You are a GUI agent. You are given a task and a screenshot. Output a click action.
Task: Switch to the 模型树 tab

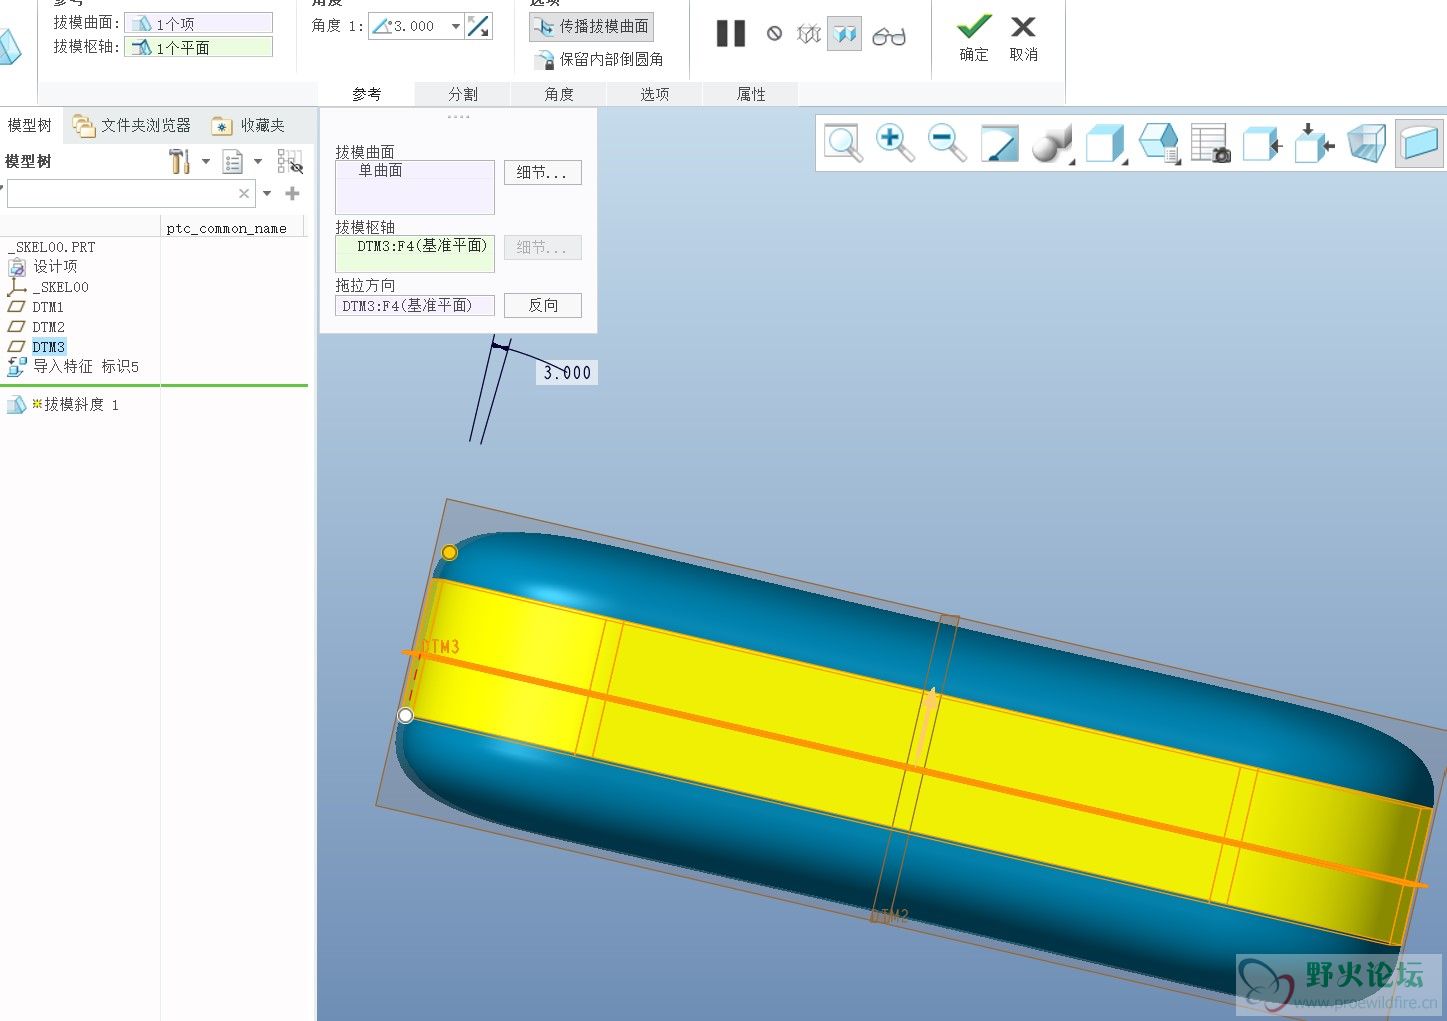(x=30, y=125)
